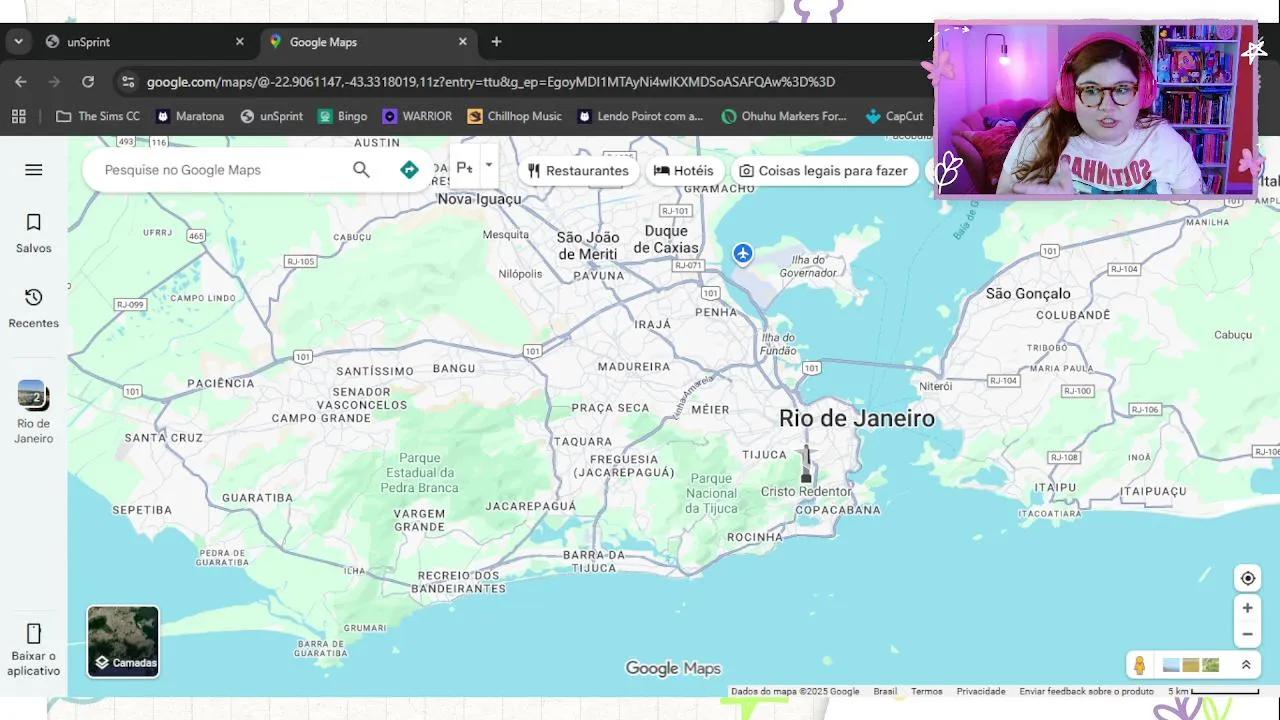
Task: Toggle the 5 km map scale units
Action: pos(1213,691)
